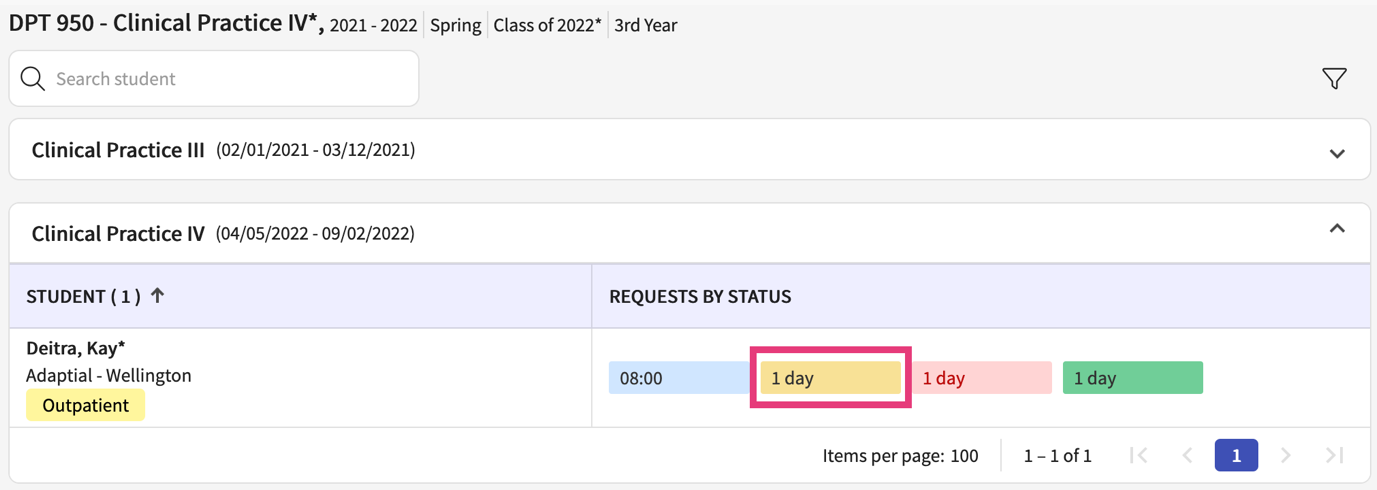
Task: Click the Outpatient tag
Action: pyautogui.click(x=86, y=405)
